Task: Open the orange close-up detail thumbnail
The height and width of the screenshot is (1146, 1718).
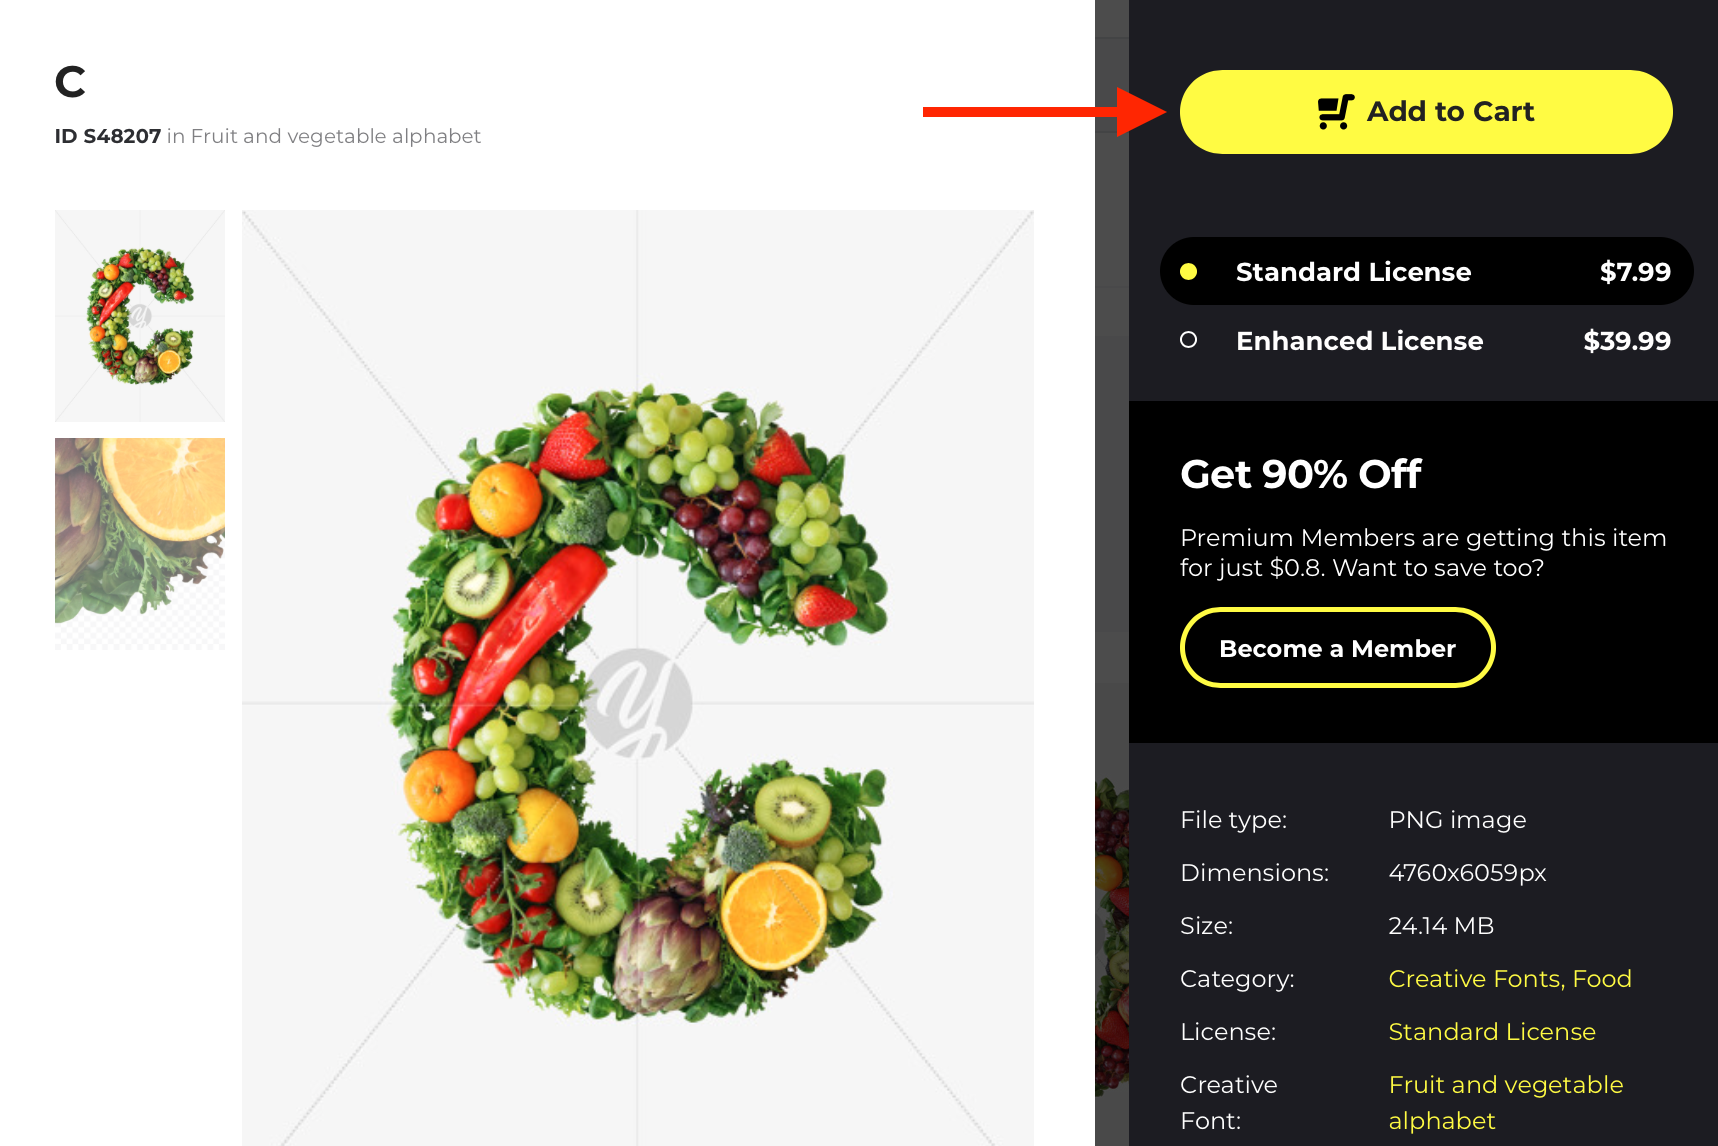Action: [140, 544]
